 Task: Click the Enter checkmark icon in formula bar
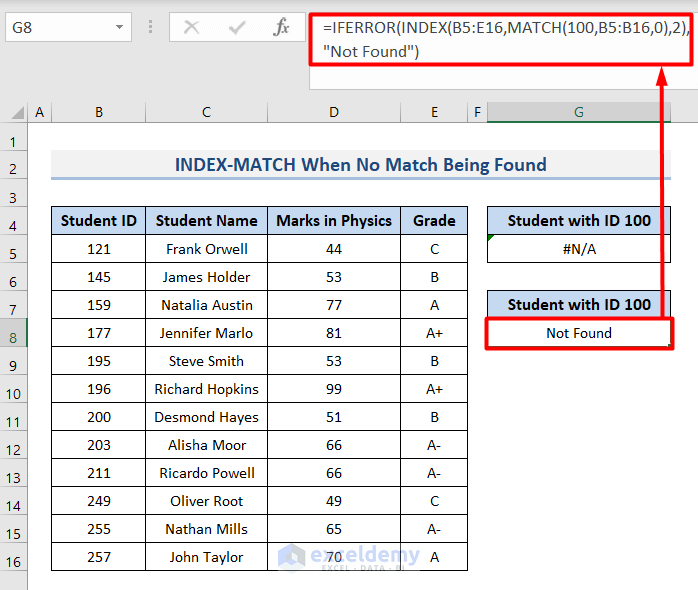coord(236,27)
